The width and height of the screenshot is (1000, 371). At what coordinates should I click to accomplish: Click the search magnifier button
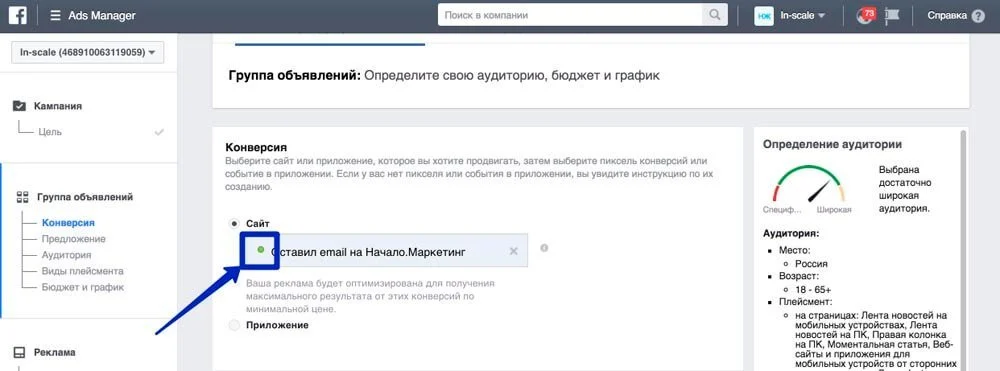(714, 15)
